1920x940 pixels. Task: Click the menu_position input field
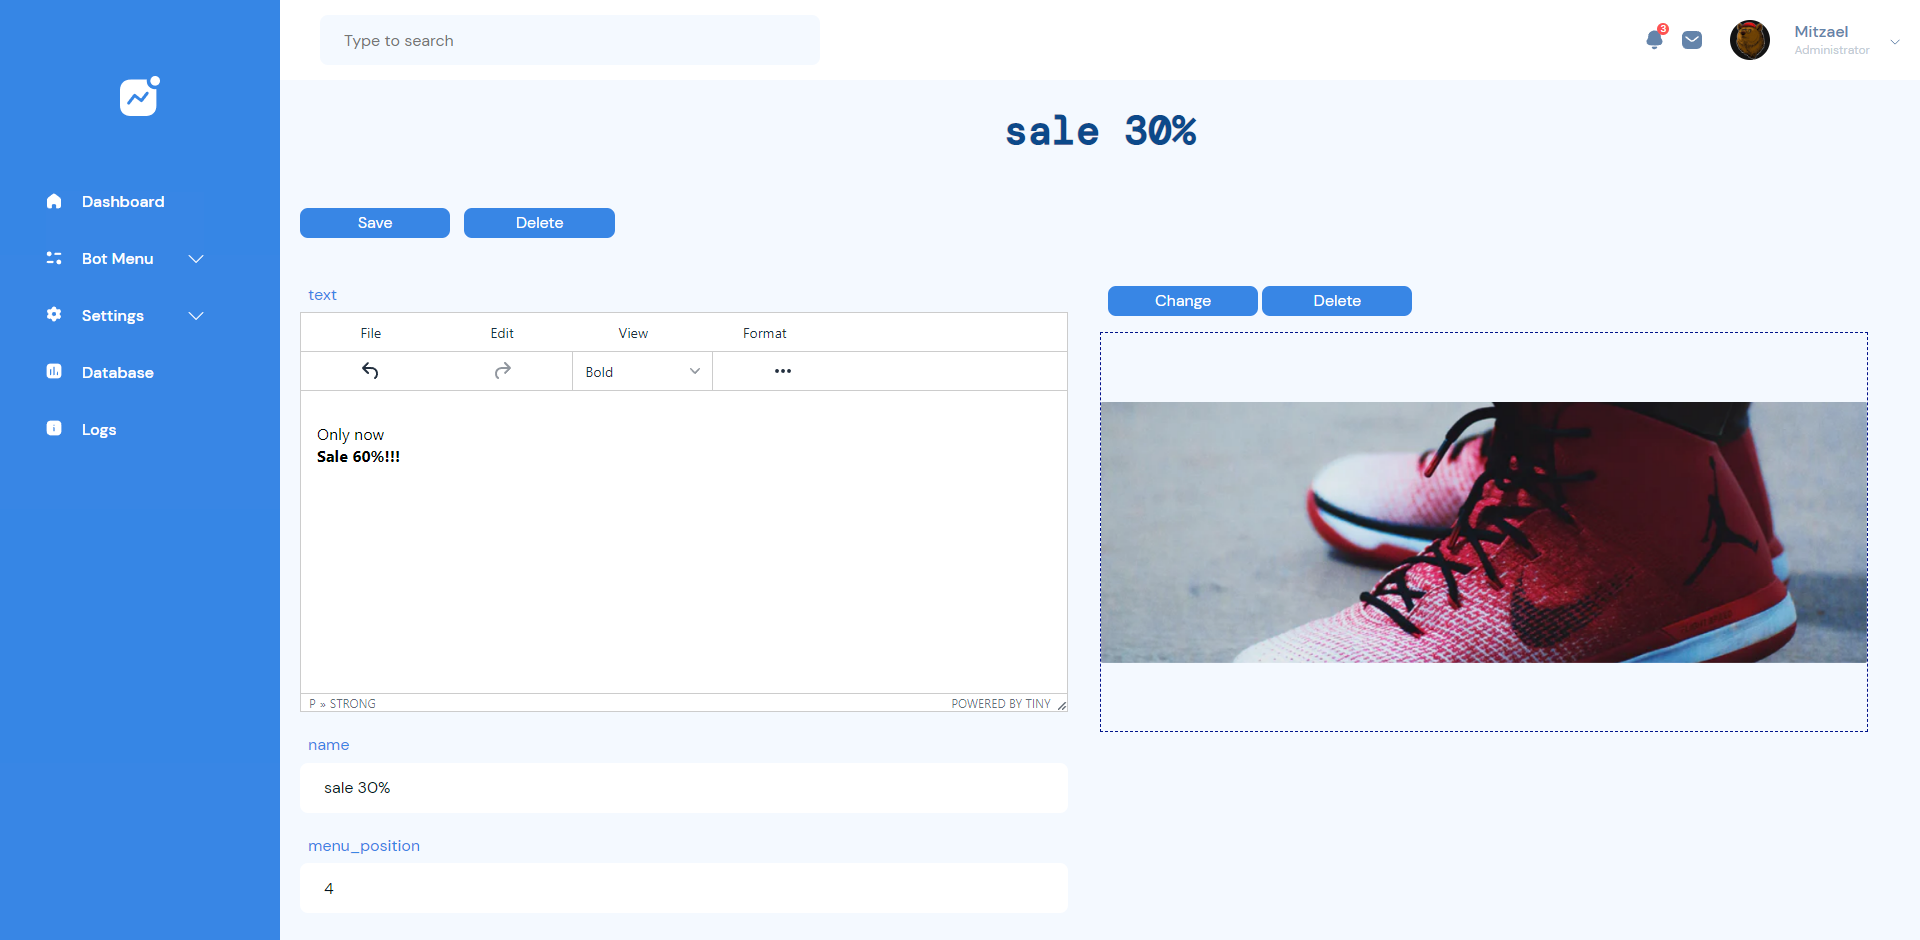(684, 888)
